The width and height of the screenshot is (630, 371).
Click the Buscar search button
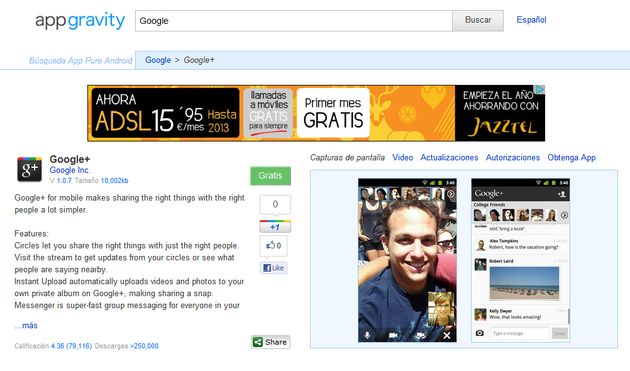(x=478, y=20)
